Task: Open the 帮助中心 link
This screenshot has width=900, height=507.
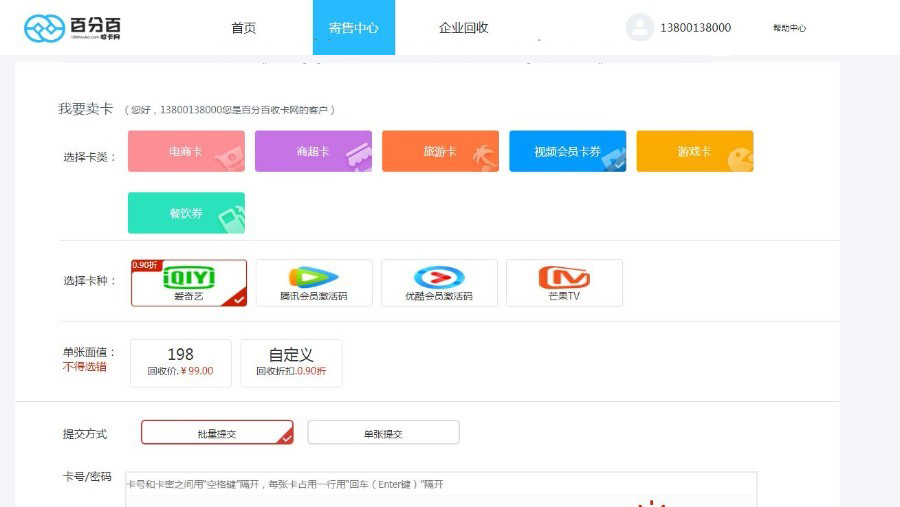Action: coord(789,28)
